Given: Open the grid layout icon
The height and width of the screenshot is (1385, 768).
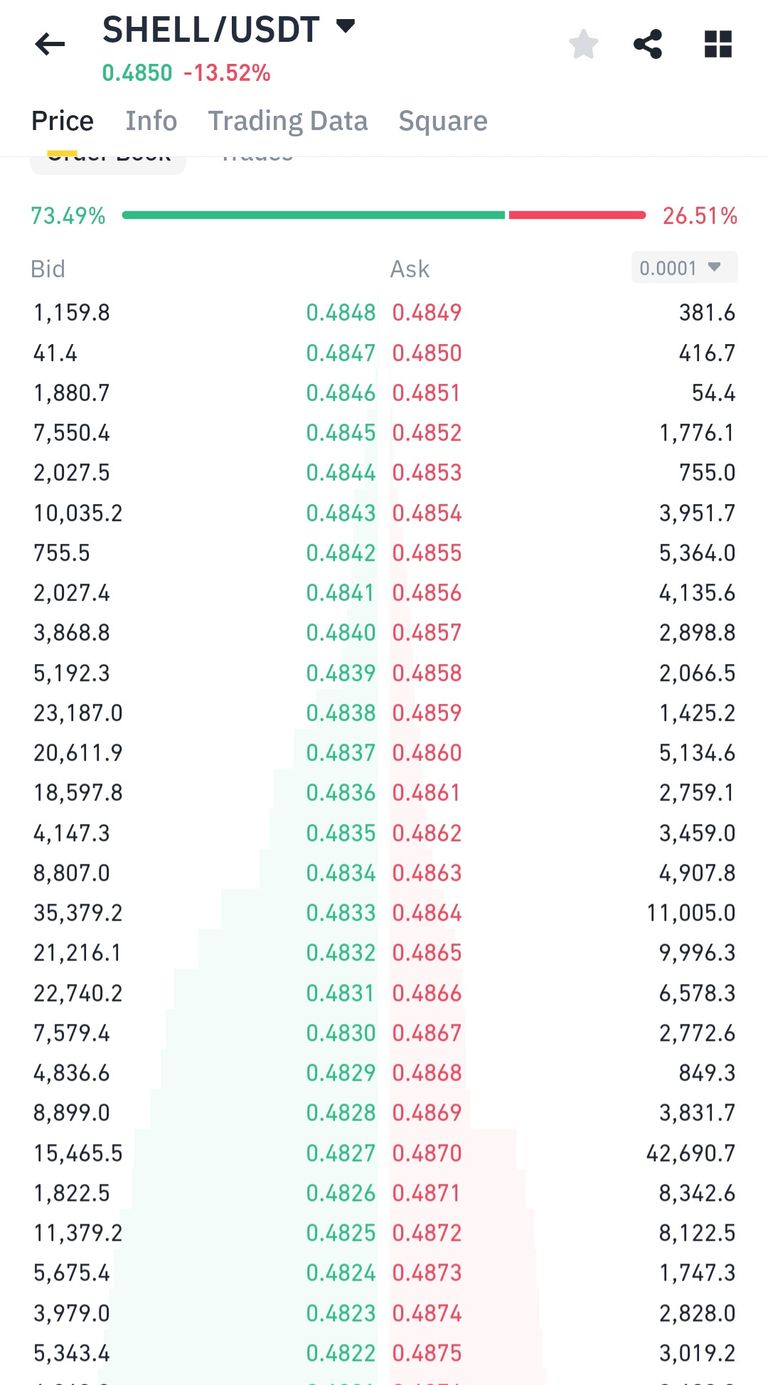Looking at the screenshot, I should click(x=718, y=44).
